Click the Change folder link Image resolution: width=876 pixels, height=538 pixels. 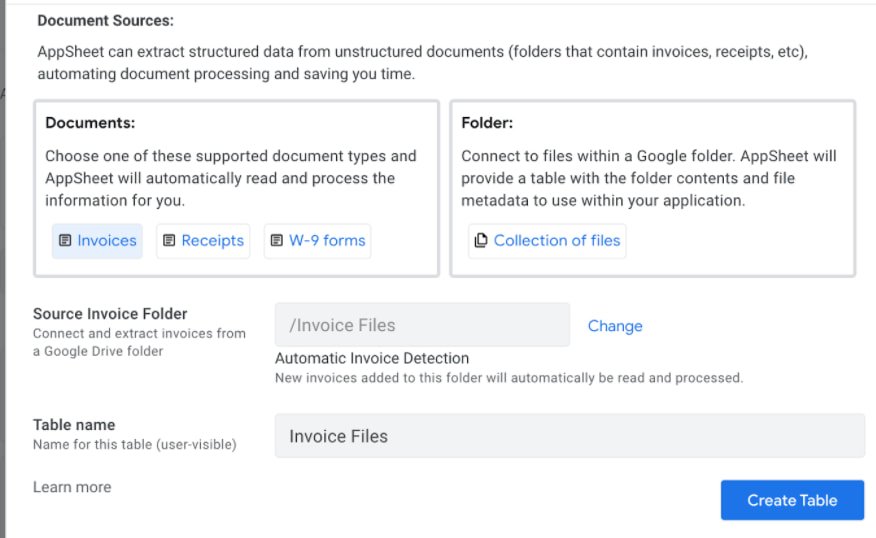tap(615, 326)
